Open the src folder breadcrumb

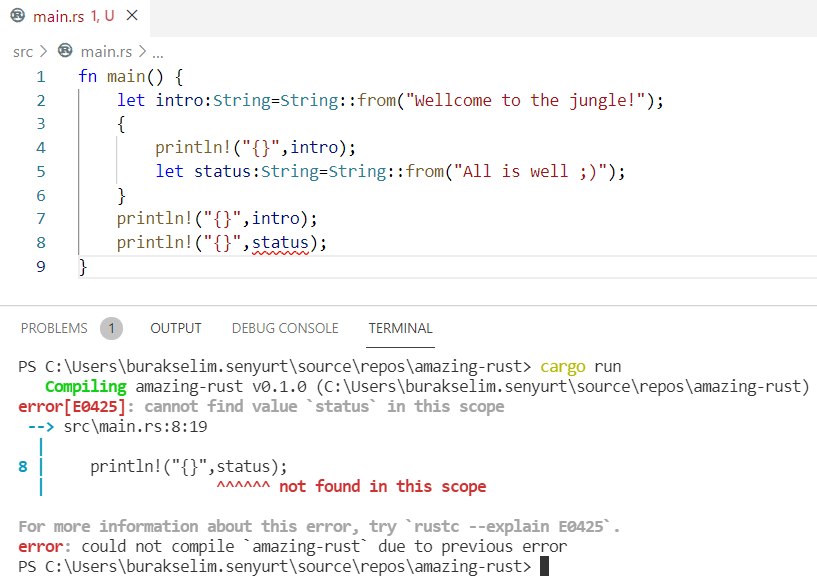click(x=23, y=51)
